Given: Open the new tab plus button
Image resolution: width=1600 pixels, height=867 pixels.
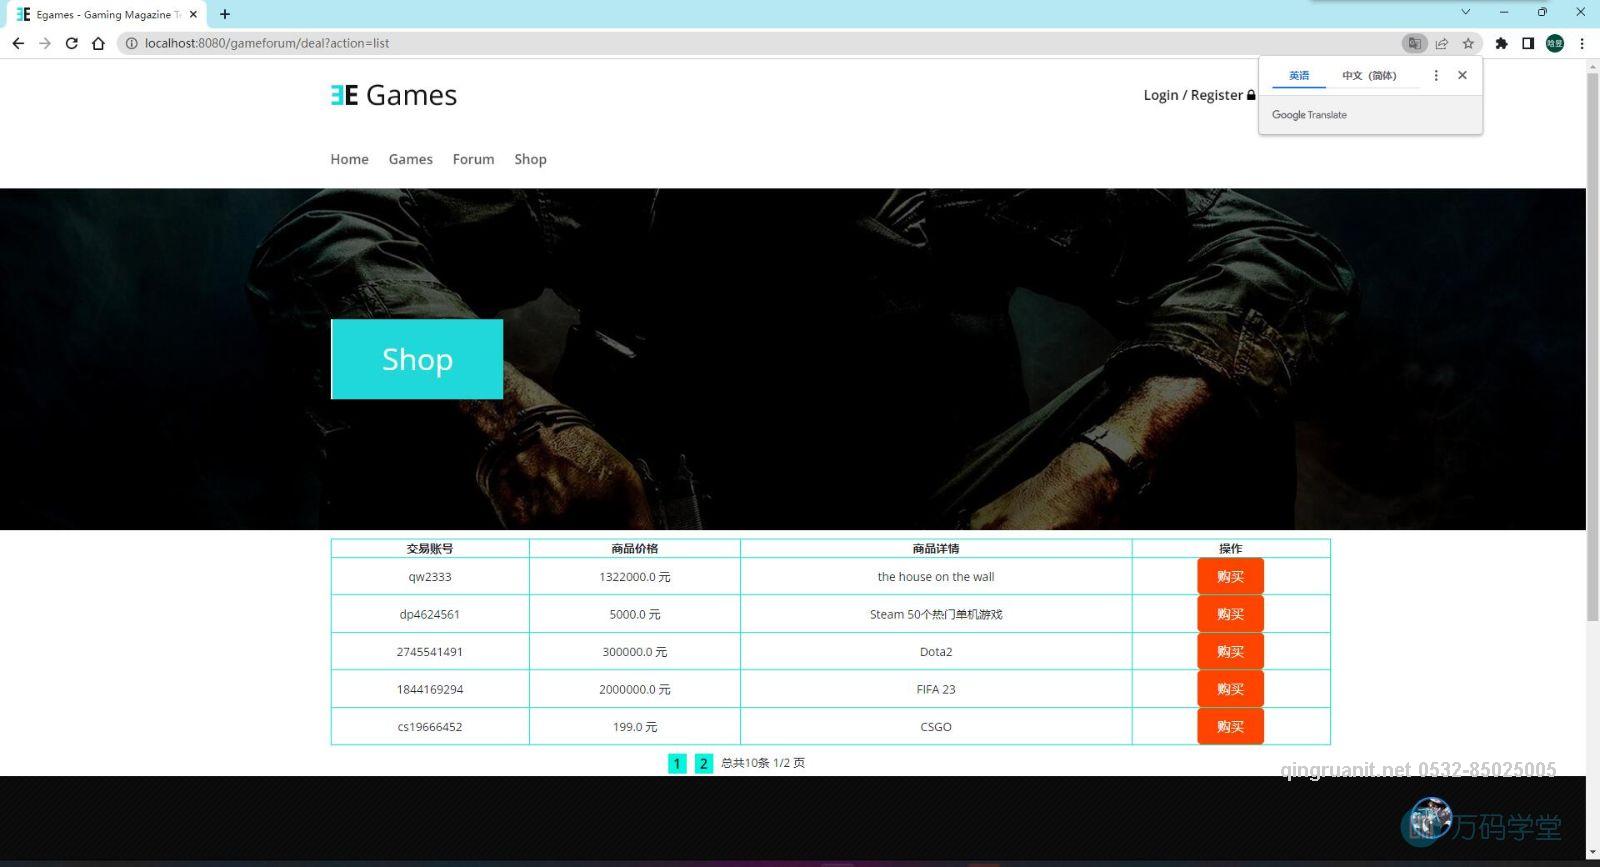Looking at the screenshot, I should point(225,14).
